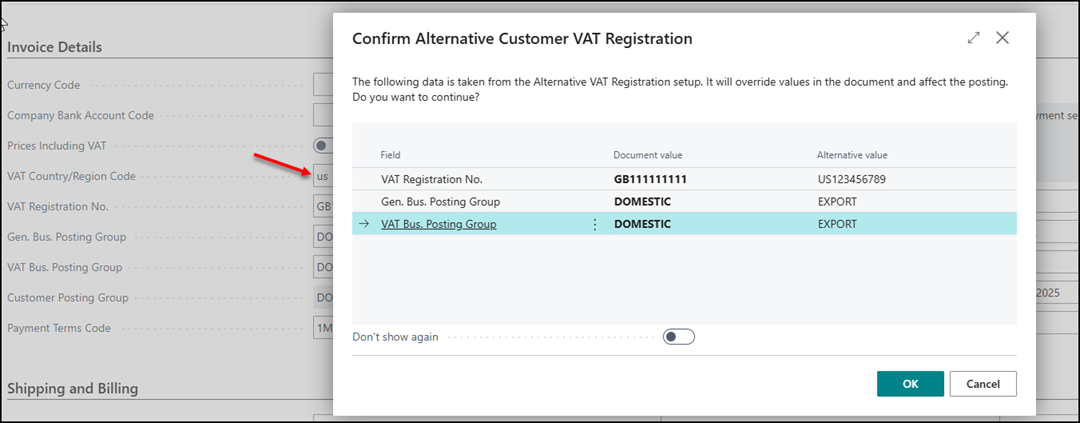Click the row selector arrow on highlighted row

[364, 224]
